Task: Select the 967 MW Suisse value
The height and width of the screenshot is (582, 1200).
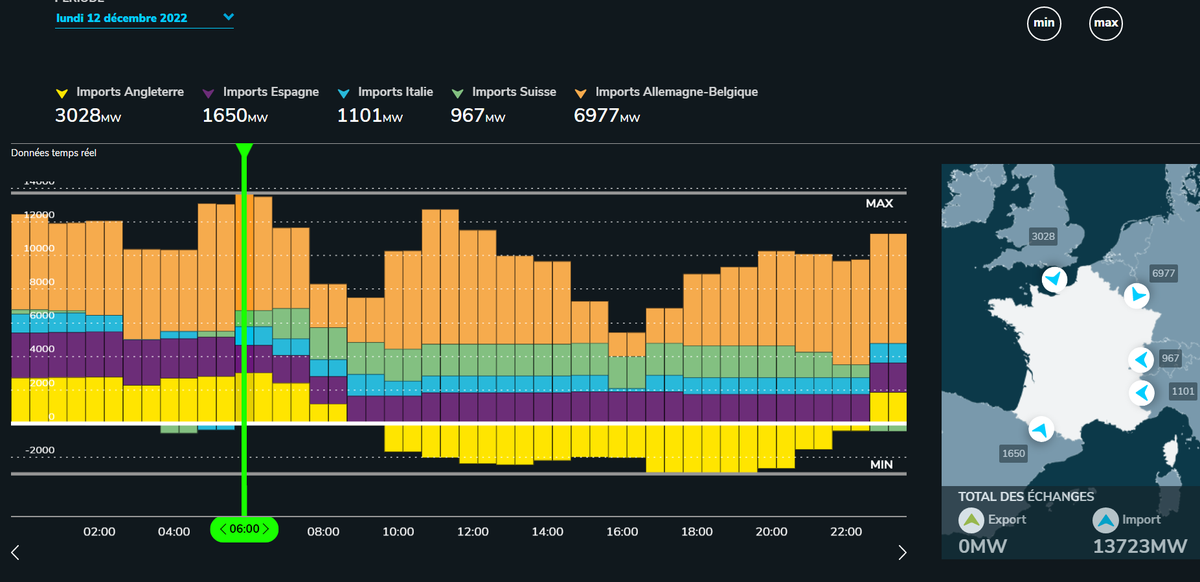Action: [478, 115]
